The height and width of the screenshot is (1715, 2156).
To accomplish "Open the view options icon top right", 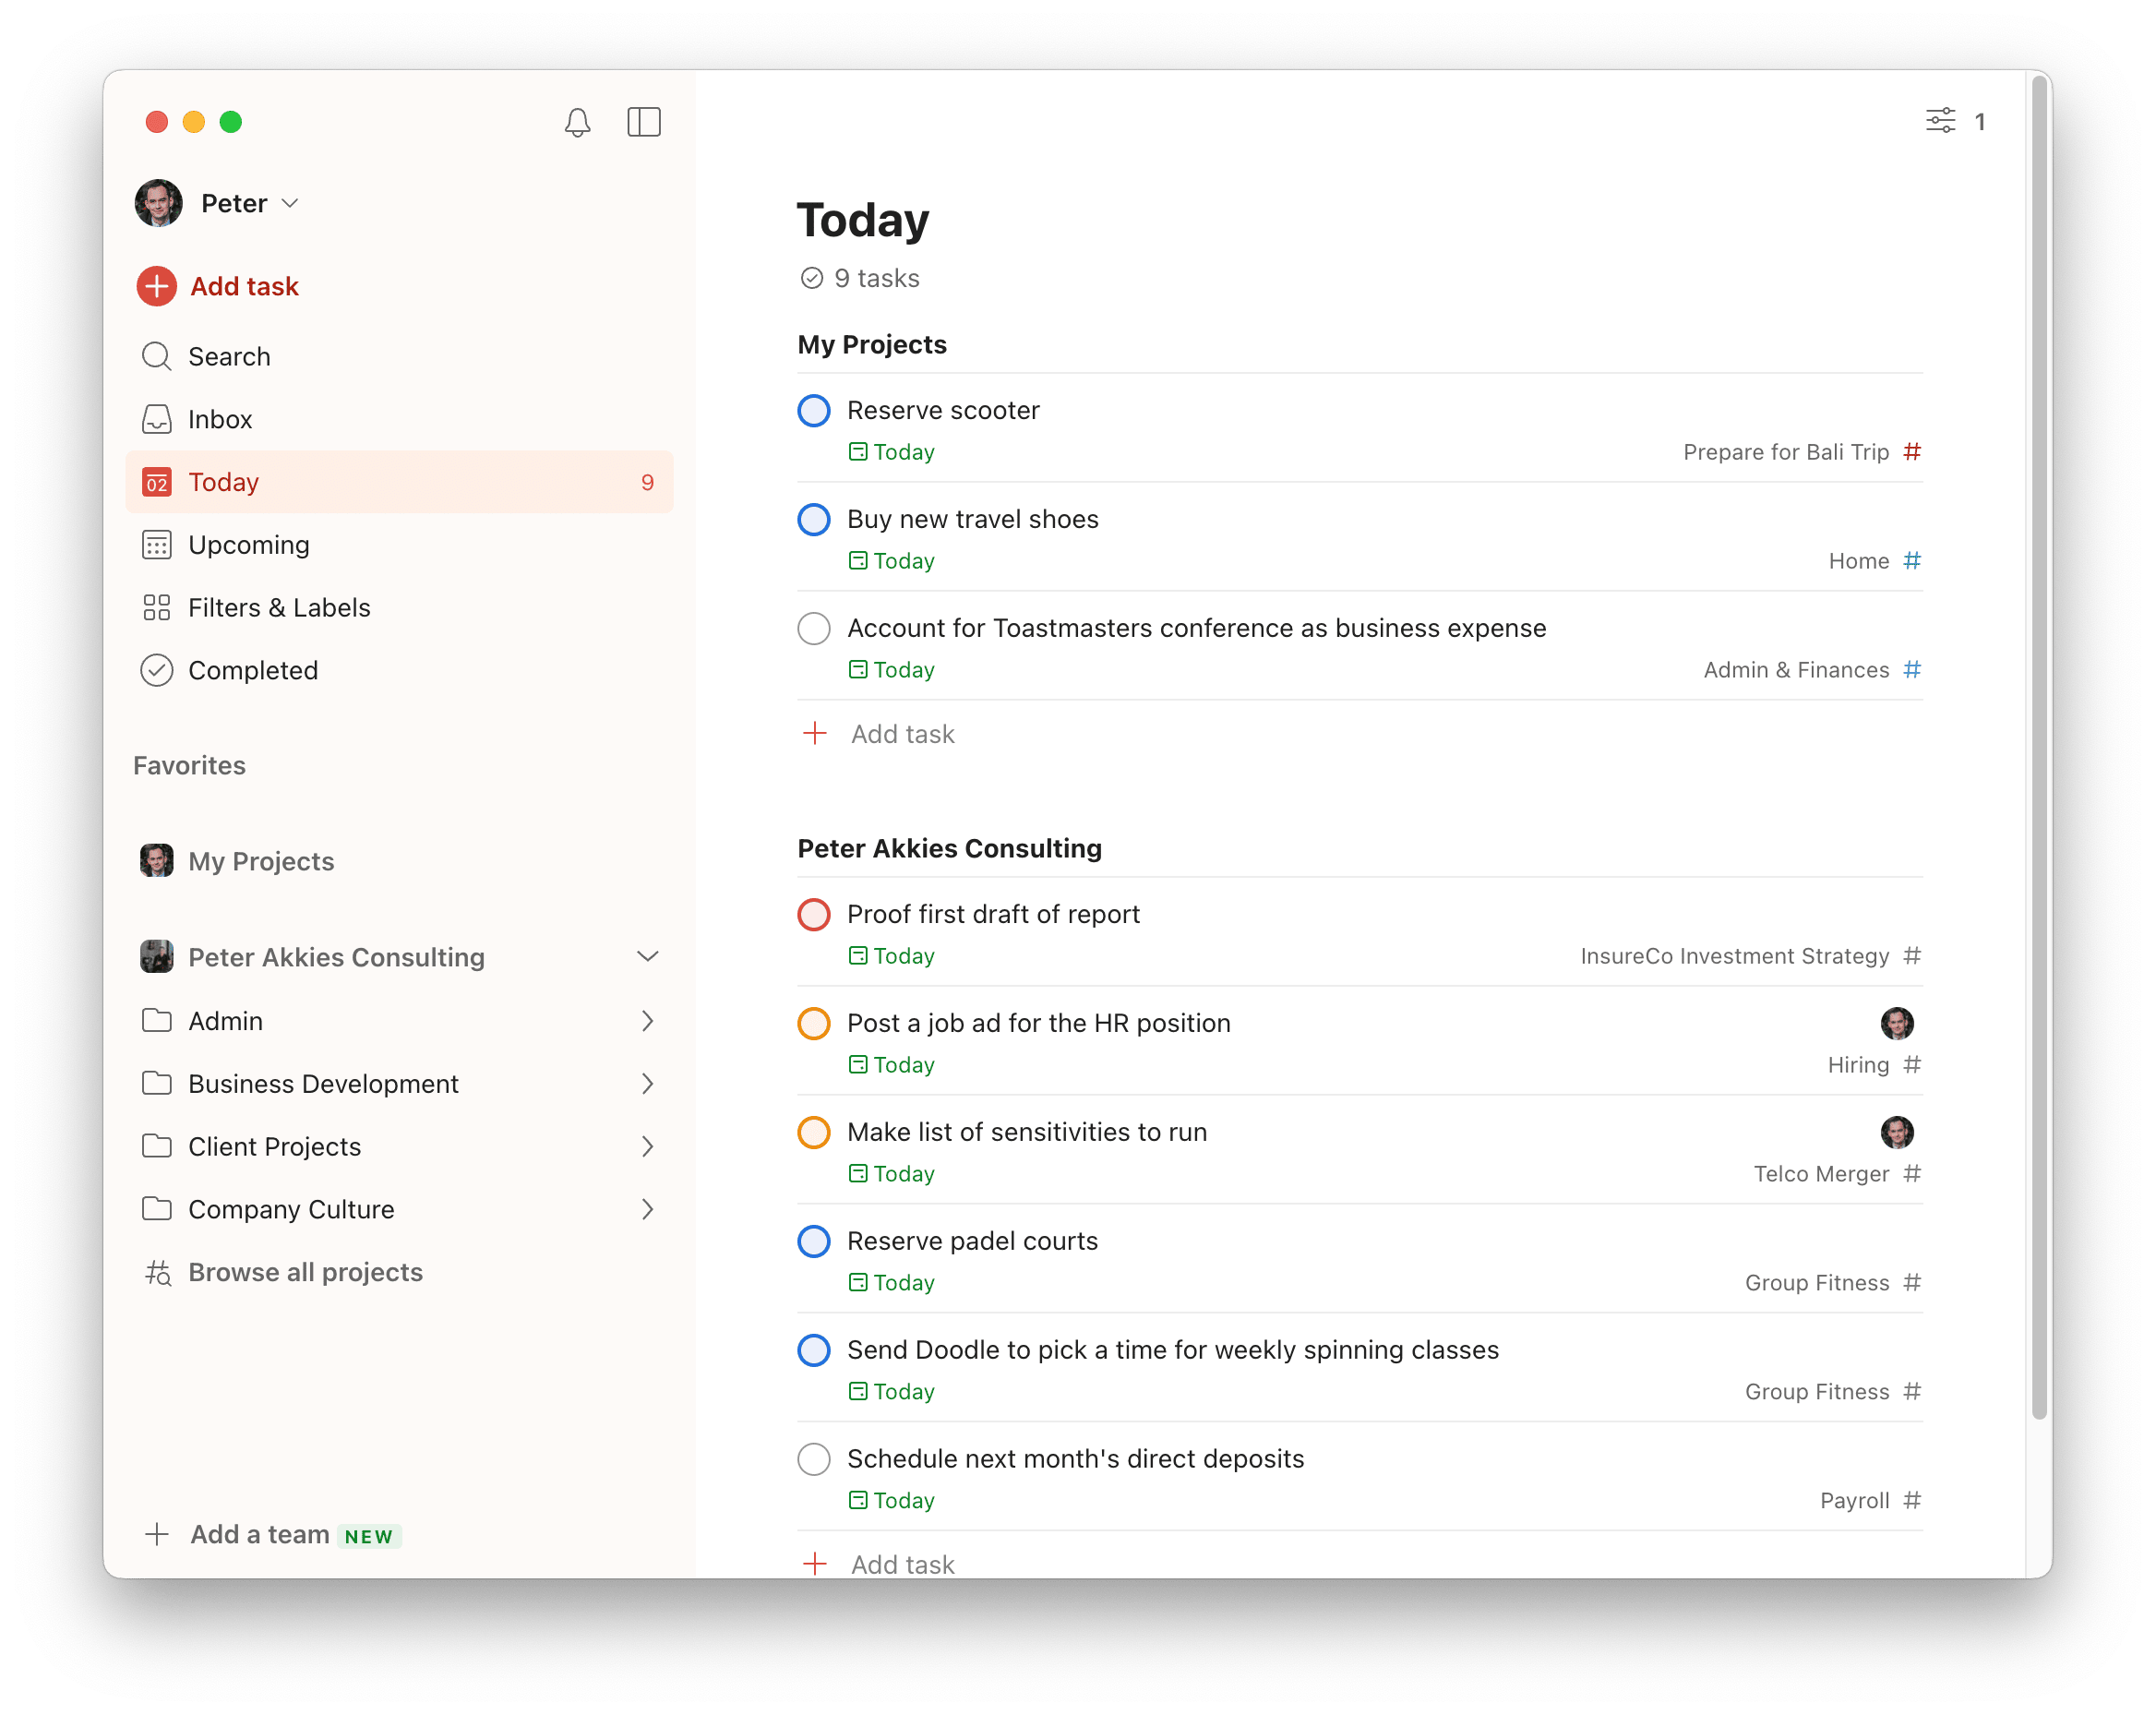I will pos(1941,120).
